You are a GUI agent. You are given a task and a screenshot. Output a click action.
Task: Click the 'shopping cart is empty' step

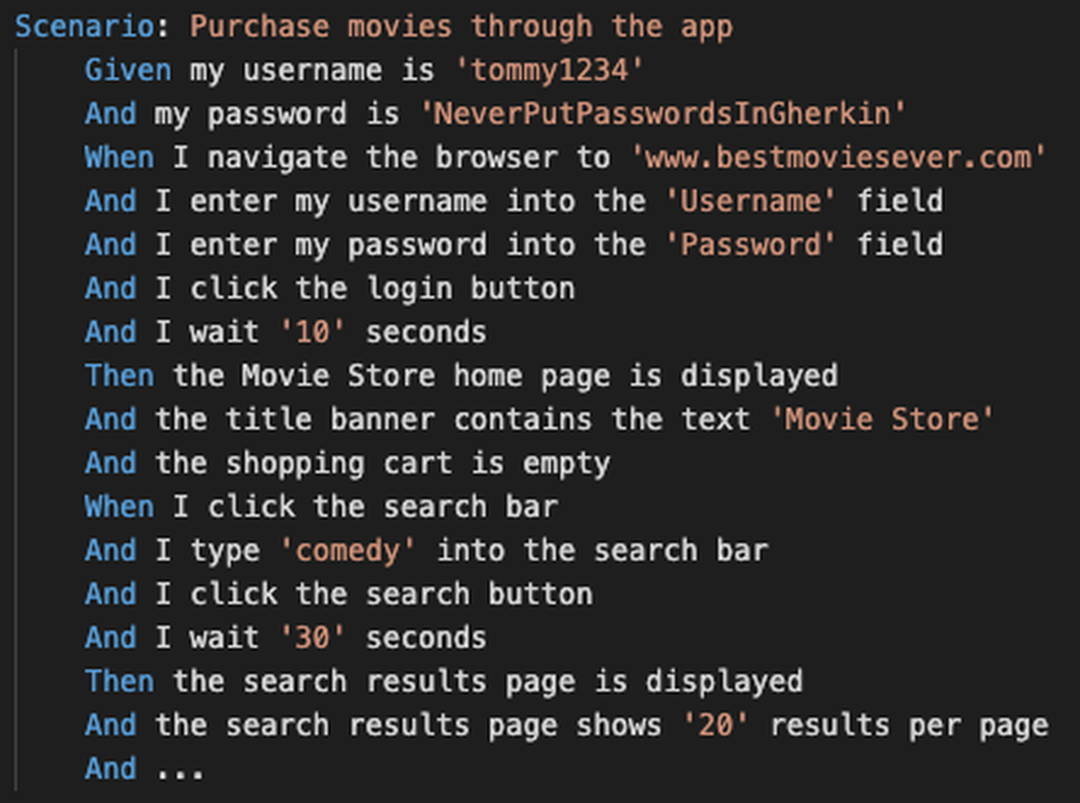pyautogui.click(x=417, y=464)
